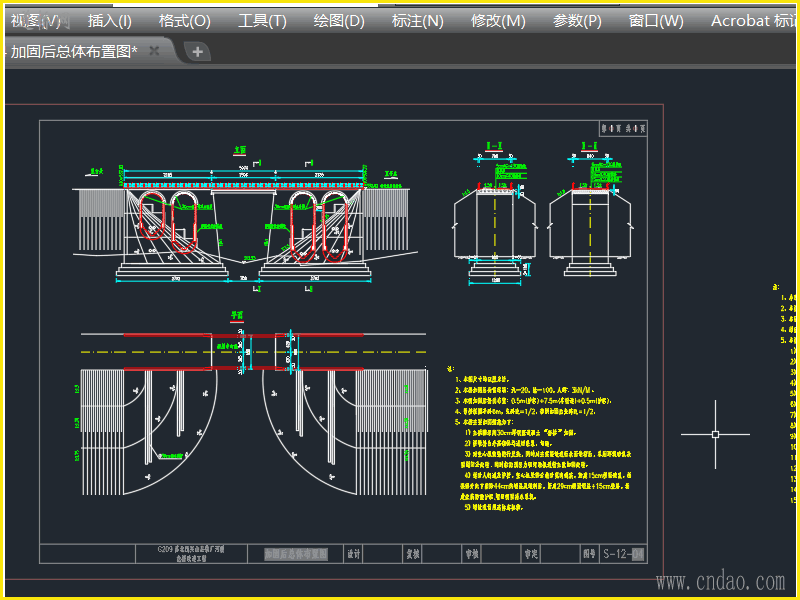Open the 视图(V) menu
Screen dimensions: 800x600
pos(35,20)
